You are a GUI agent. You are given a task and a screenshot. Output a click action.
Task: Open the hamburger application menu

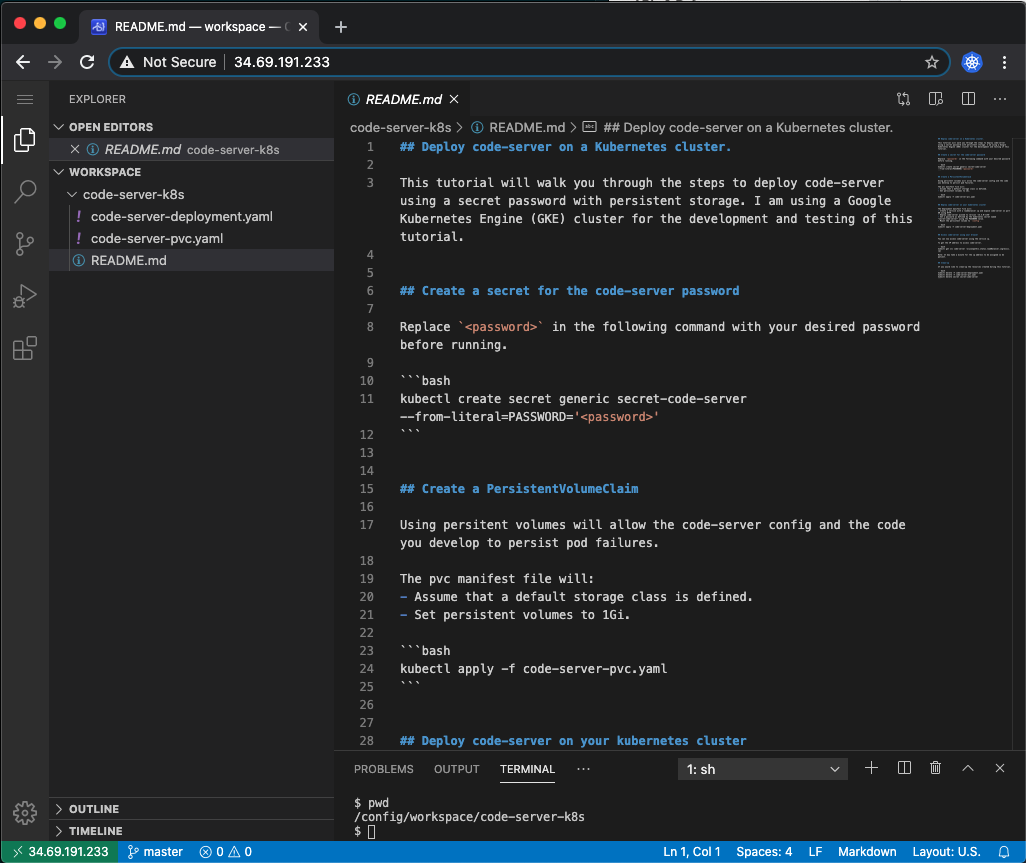pos(25,99)
